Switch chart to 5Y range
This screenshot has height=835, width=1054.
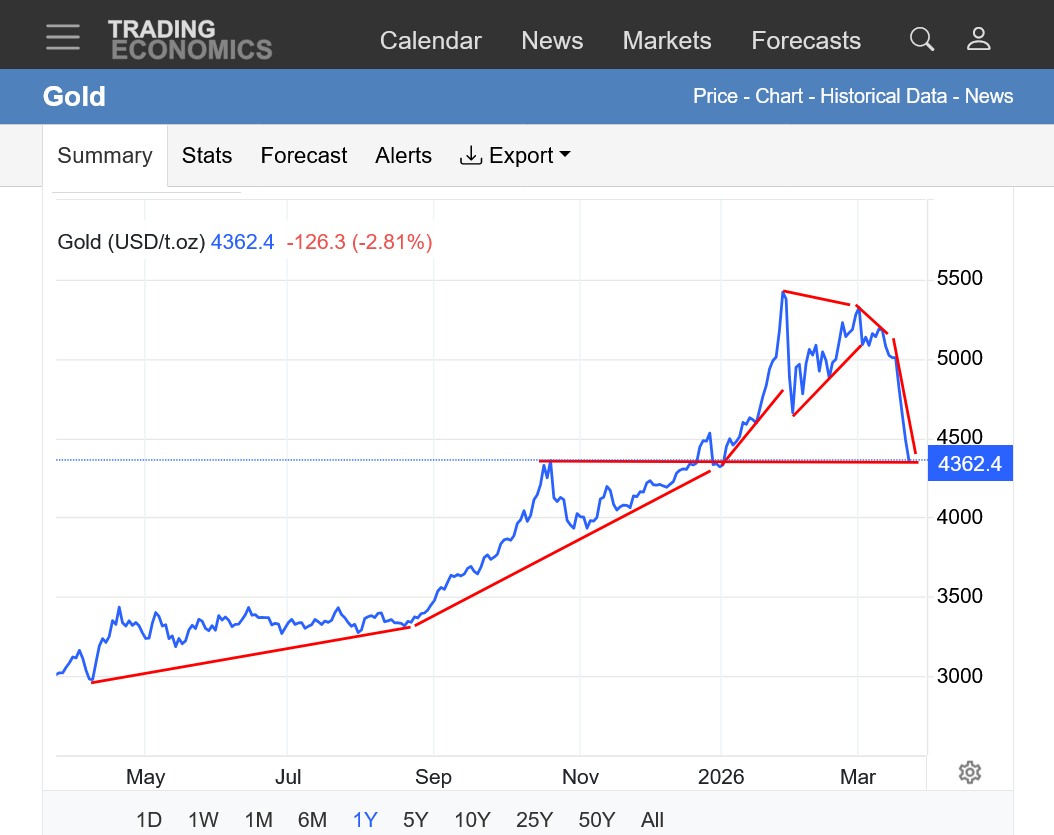415,820
